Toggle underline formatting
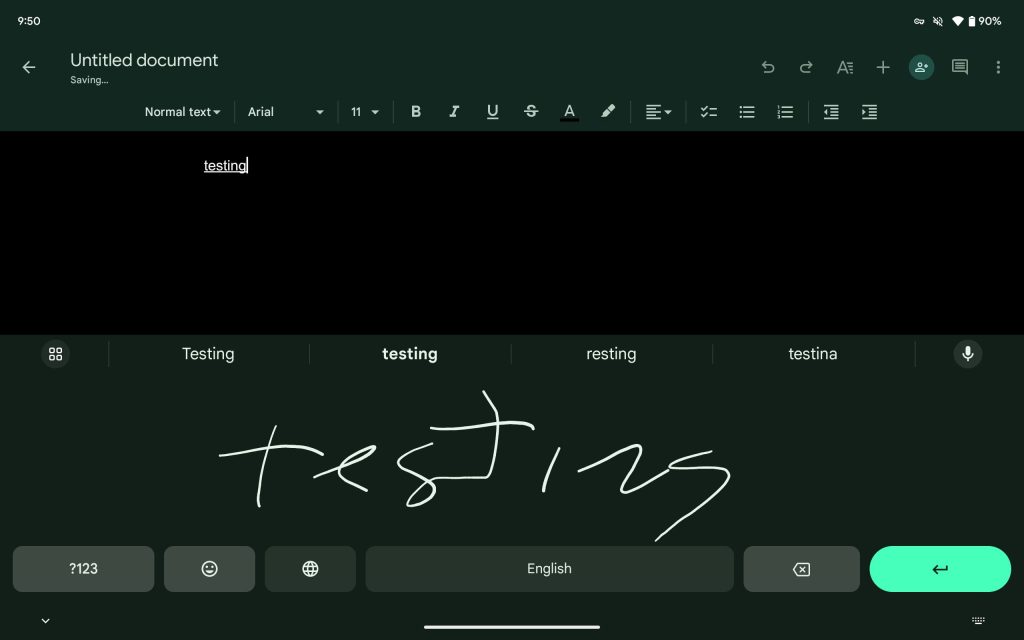 (492, 112)
